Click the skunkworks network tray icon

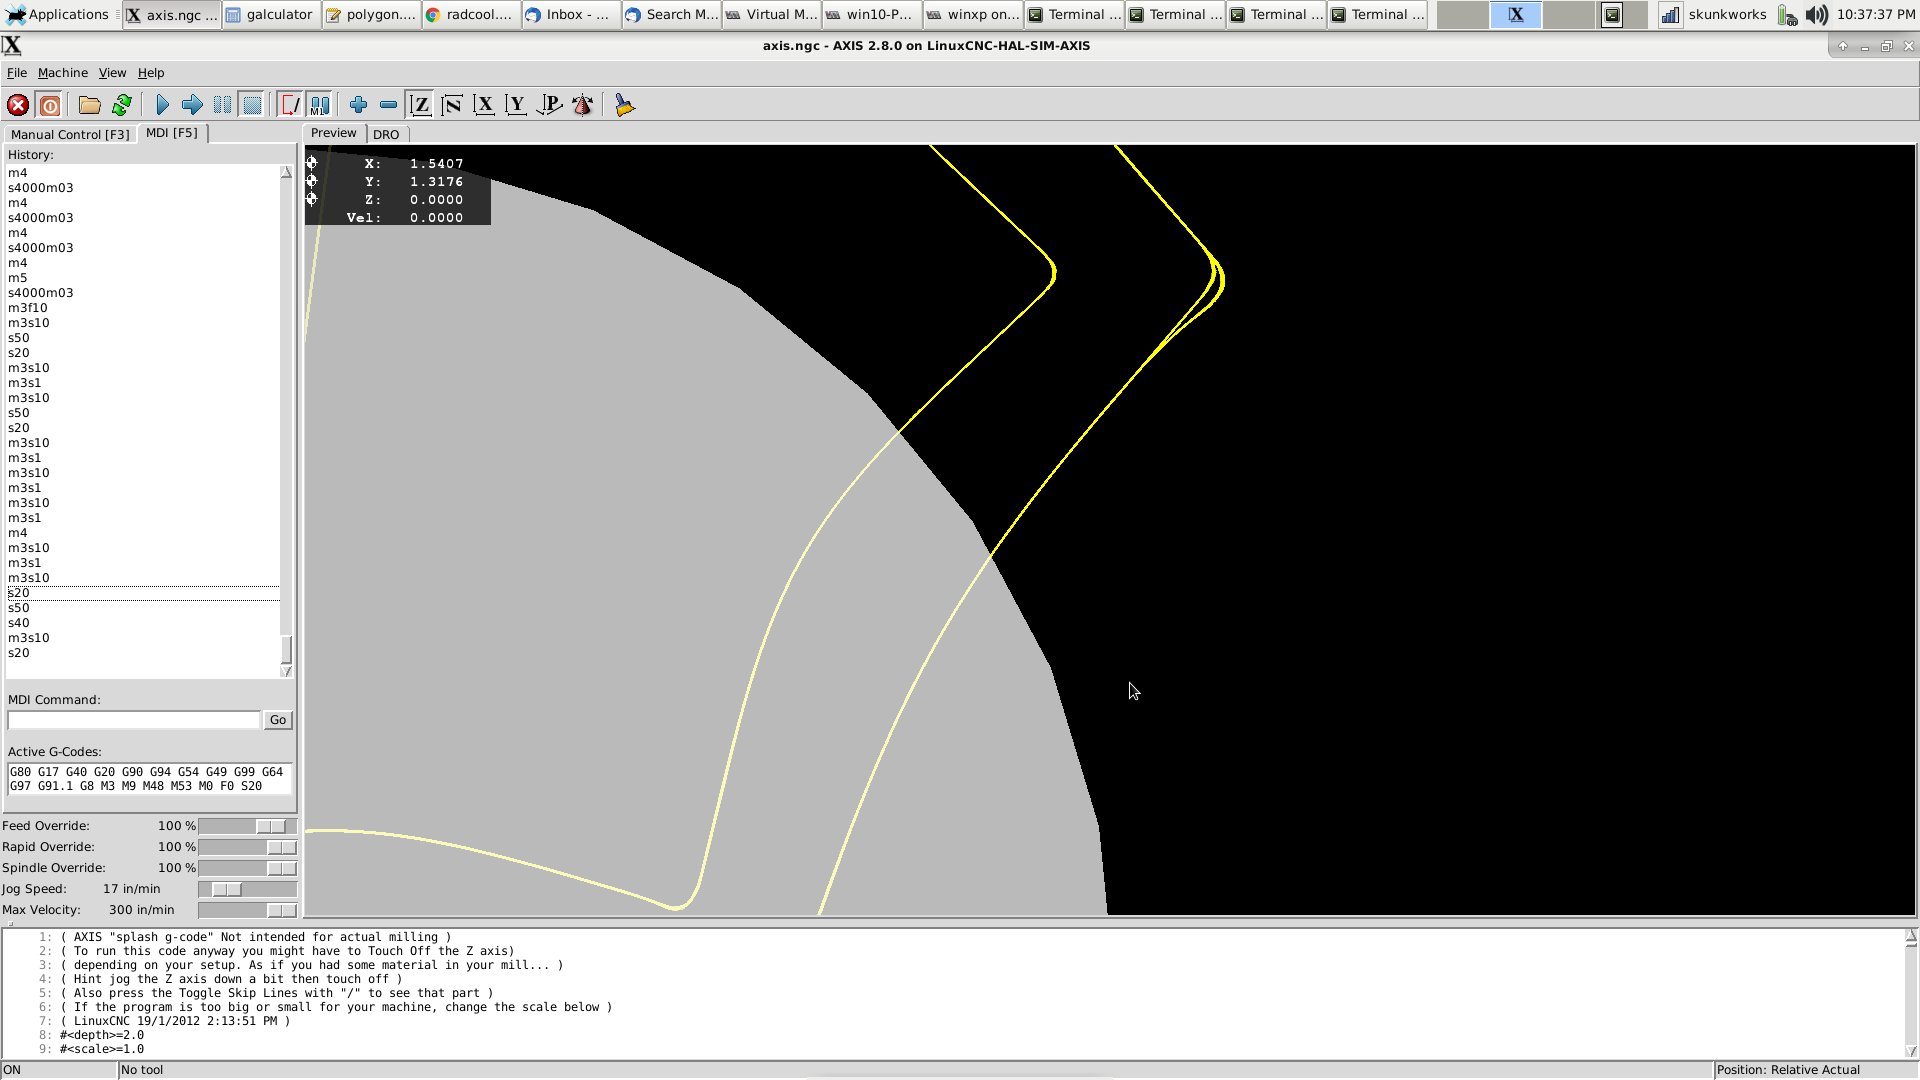click(x=1670, y=15)
